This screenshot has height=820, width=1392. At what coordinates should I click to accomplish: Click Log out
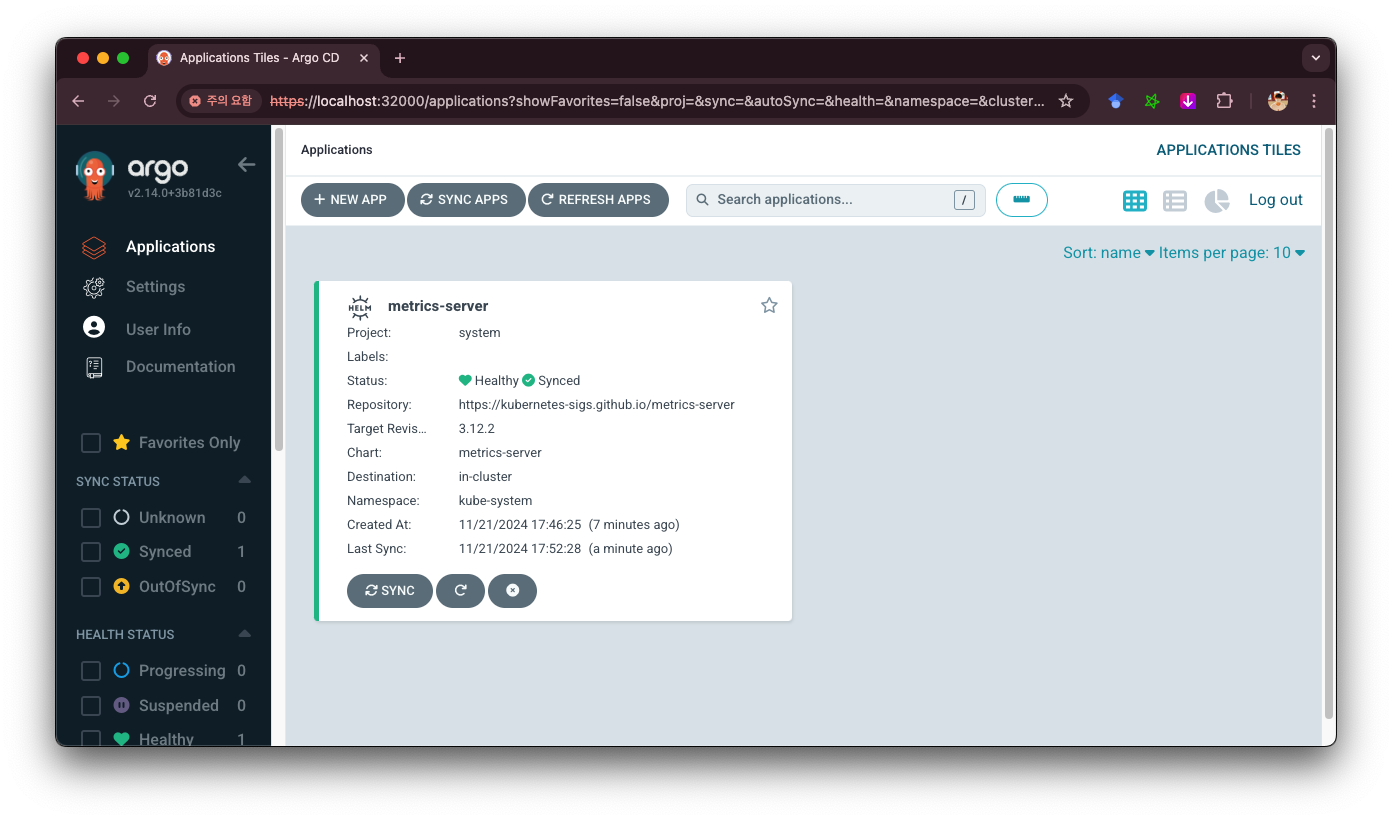1276,200
